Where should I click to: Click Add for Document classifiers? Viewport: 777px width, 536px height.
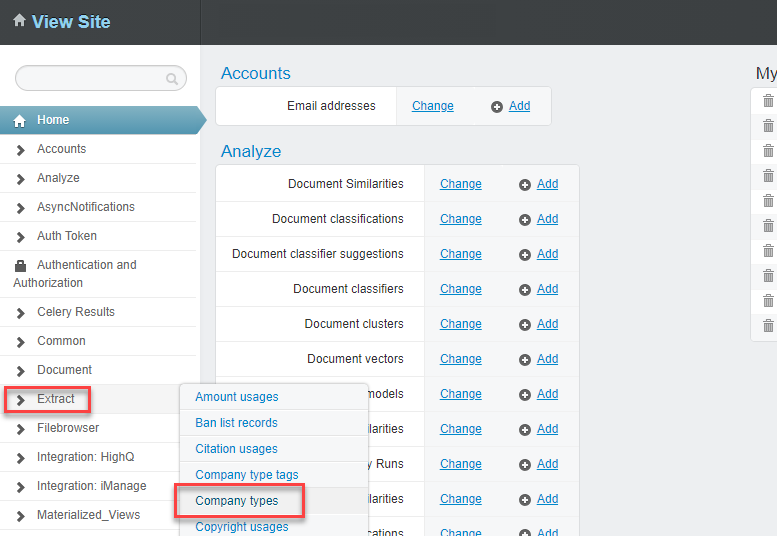click(x=548, y=289)
